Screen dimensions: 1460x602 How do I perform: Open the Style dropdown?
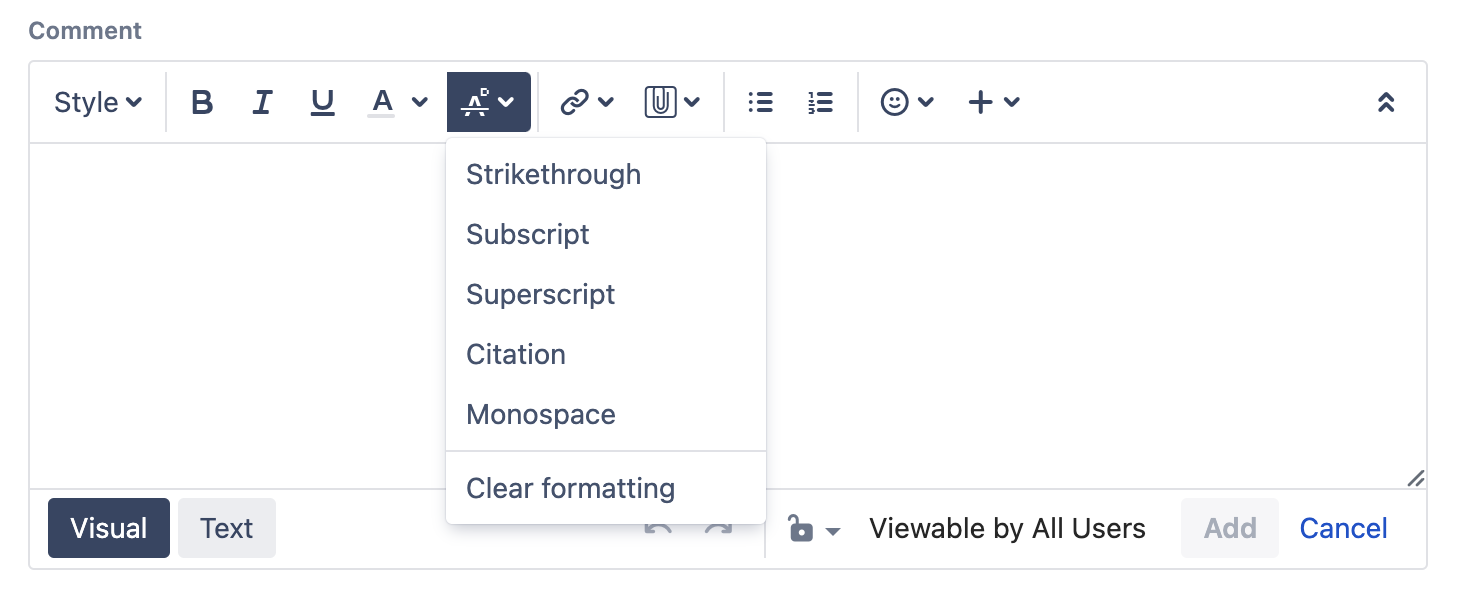coord(98,102)
